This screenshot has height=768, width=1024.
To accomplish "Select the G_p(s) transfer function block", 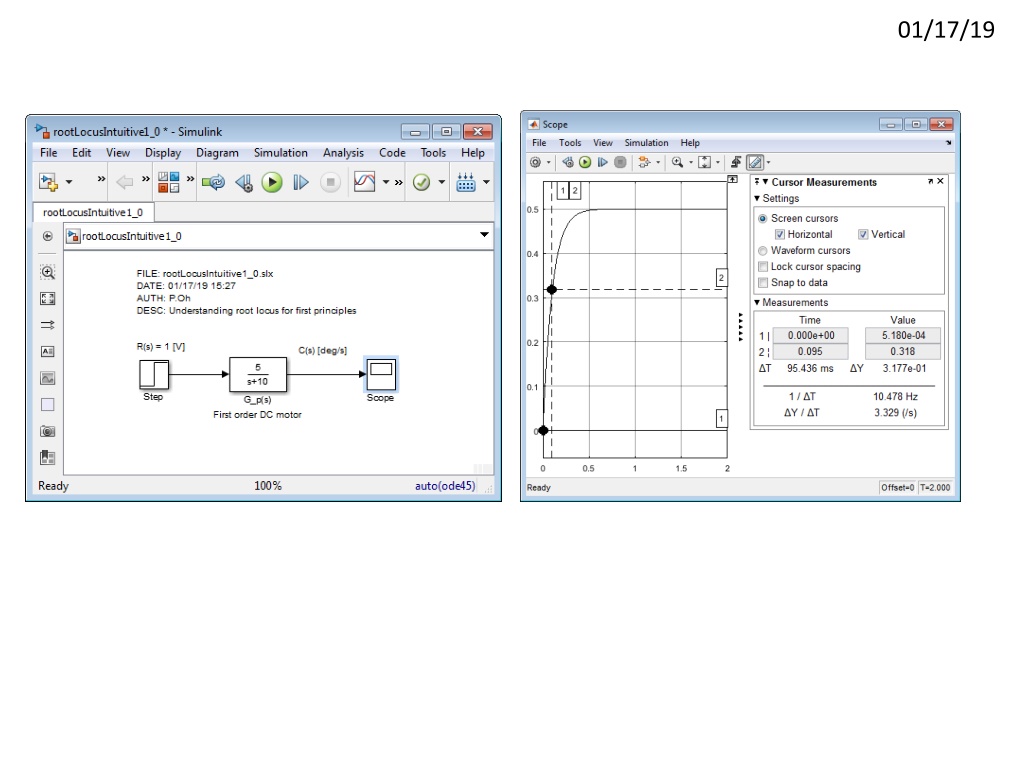I will pyautogui.click(x=258, y=375).
